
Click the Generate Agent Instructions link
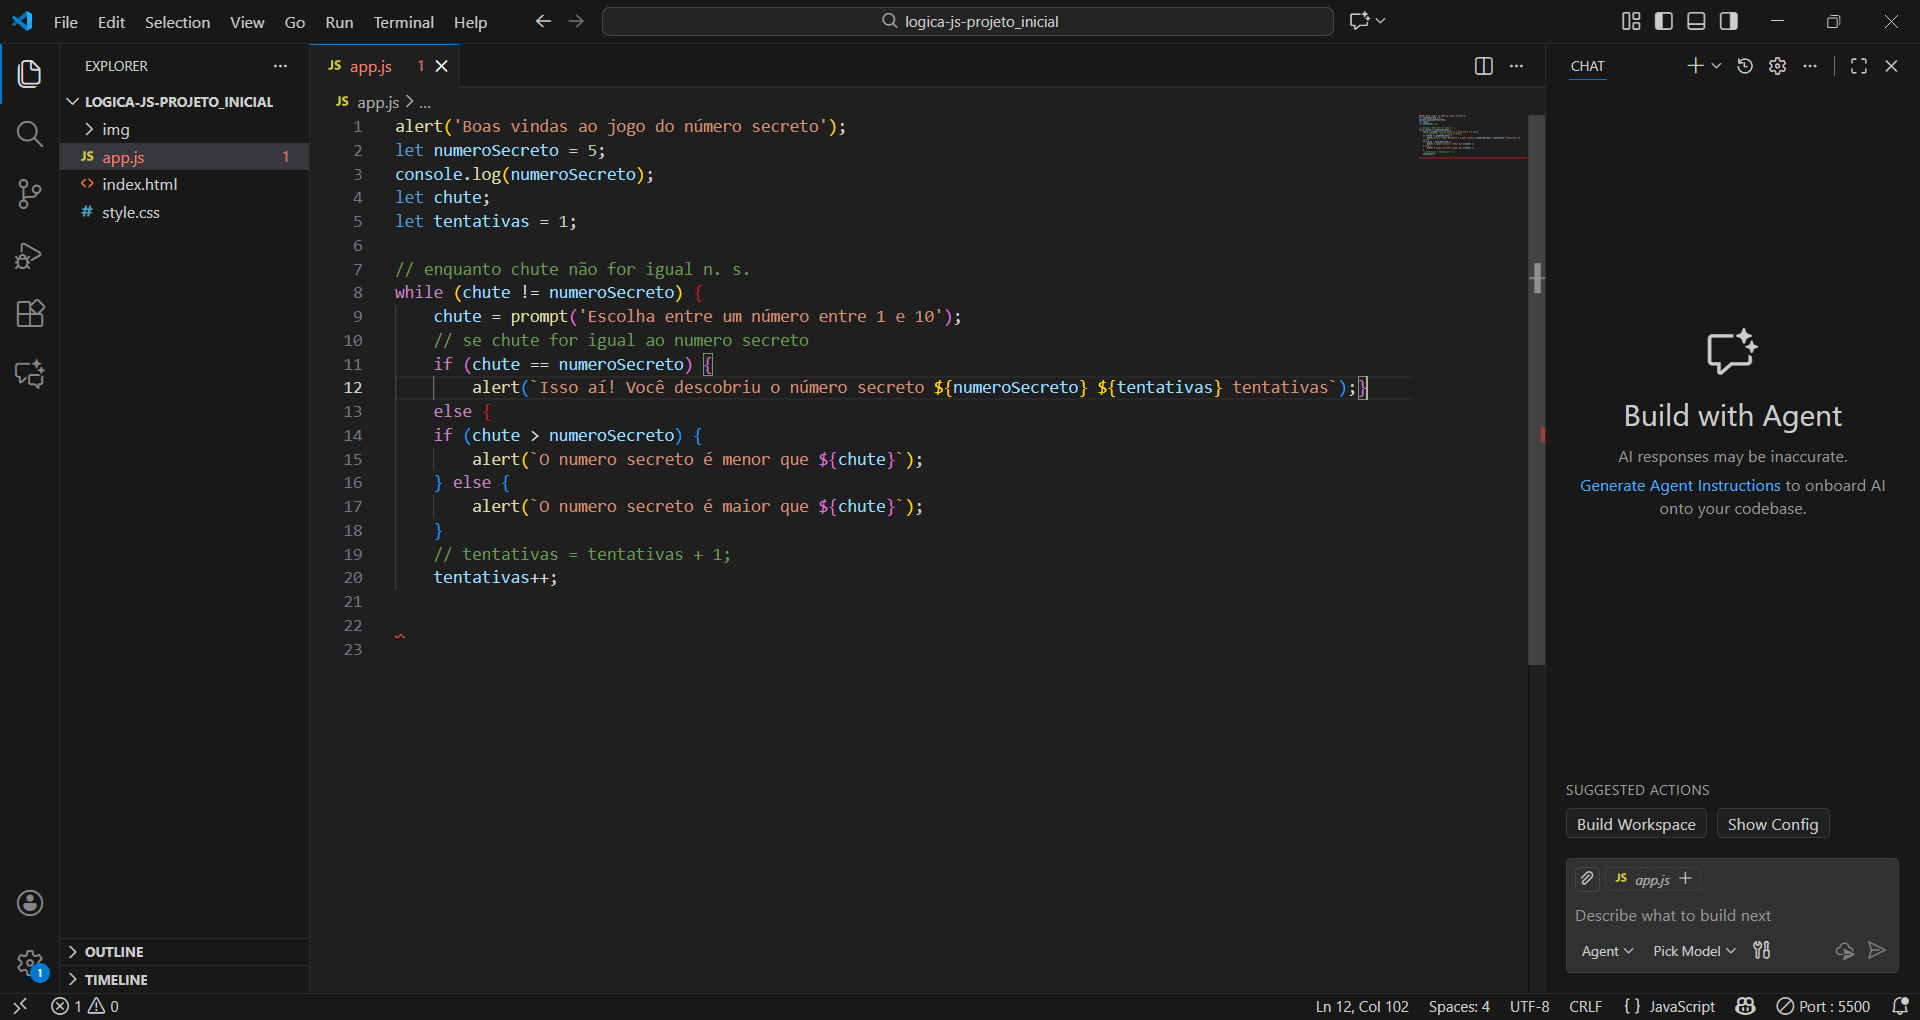coord(1679,486)
